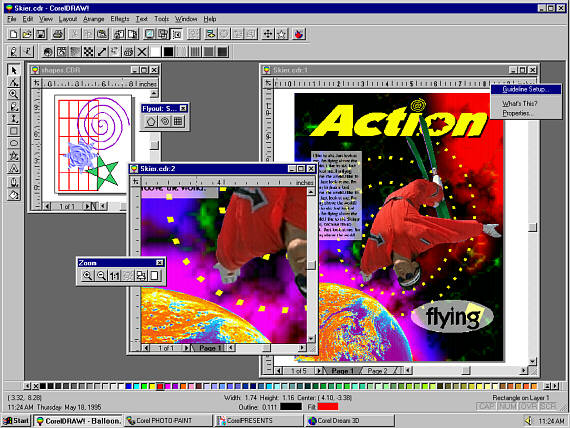Open the Effects menu
The height and width of the screenshot is (428, 570).
[120, 19]
